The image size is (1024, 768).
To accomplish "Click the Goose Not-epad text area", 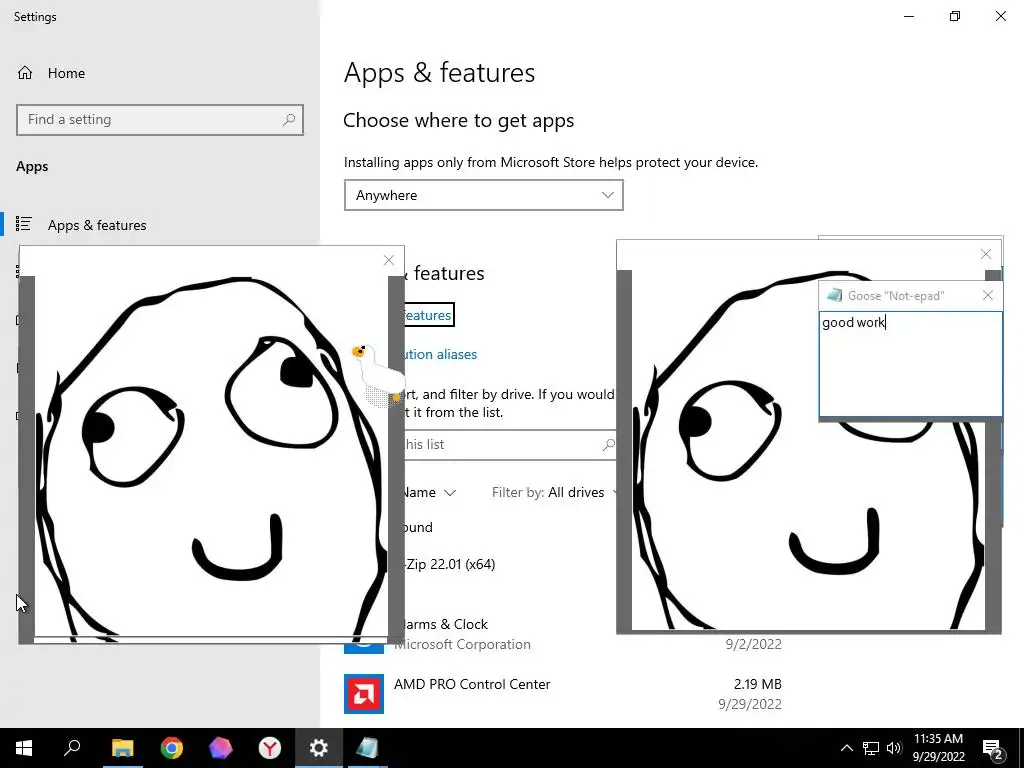I will [x=910, y=364].
